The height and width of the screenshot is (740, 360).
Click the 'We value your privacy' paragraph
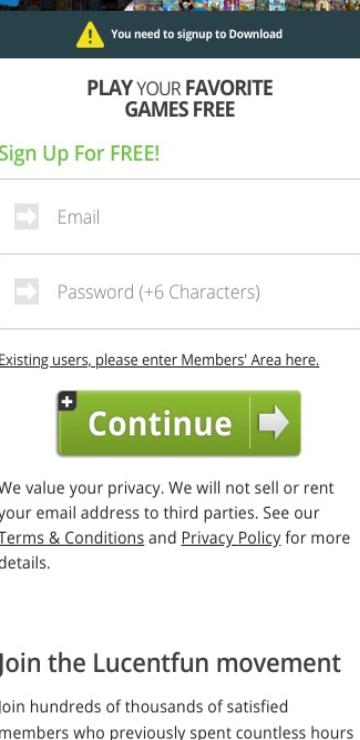click(x=175, y=525)
